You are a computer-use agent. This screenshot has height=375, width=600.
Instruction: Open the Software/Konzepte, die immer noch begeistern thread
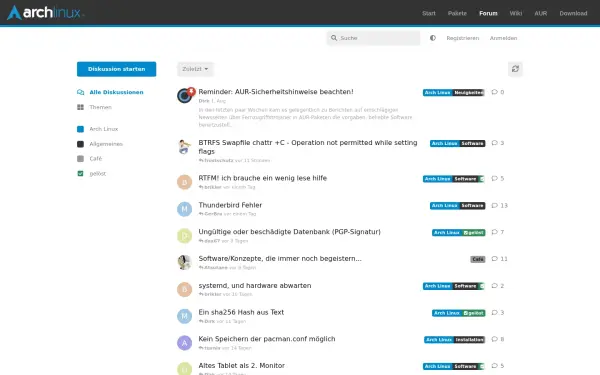pos(280,258)
